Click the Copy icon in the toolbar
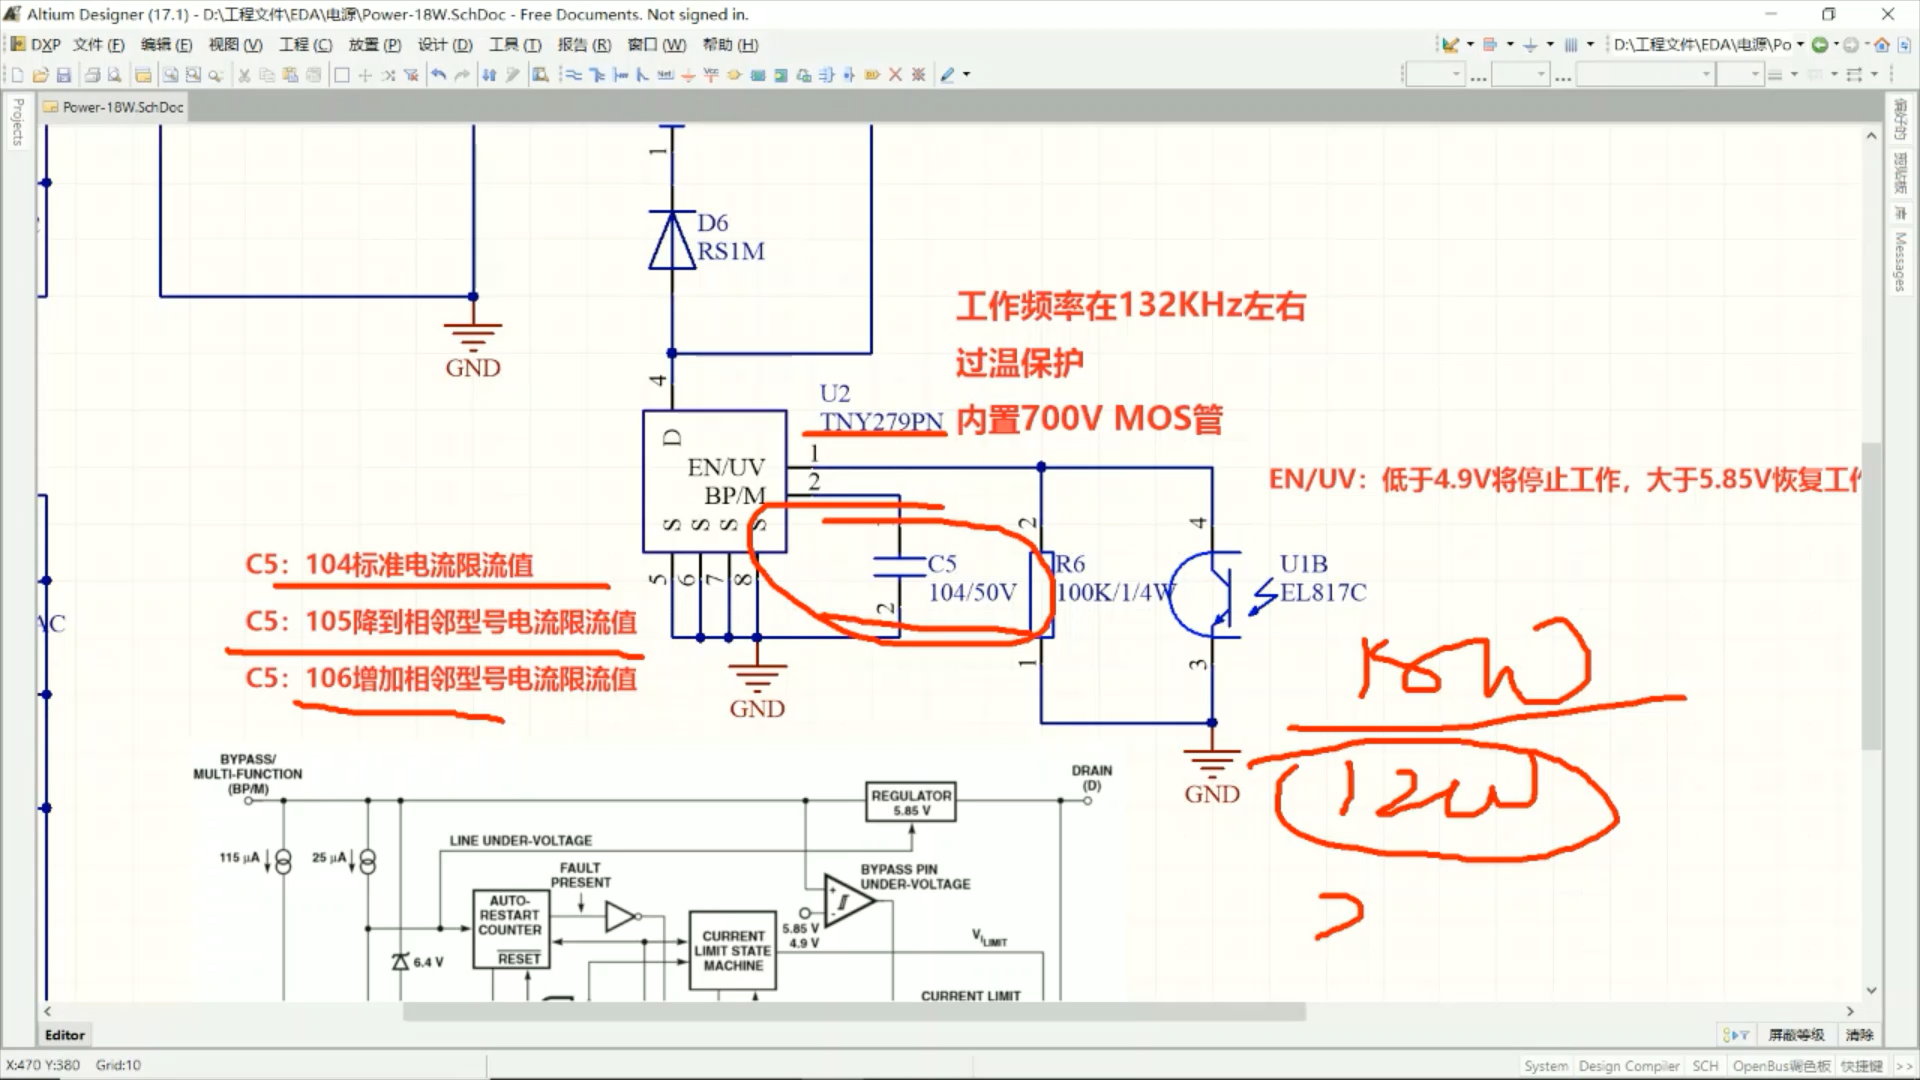The image size is (1920, 1080). (267, 75)
